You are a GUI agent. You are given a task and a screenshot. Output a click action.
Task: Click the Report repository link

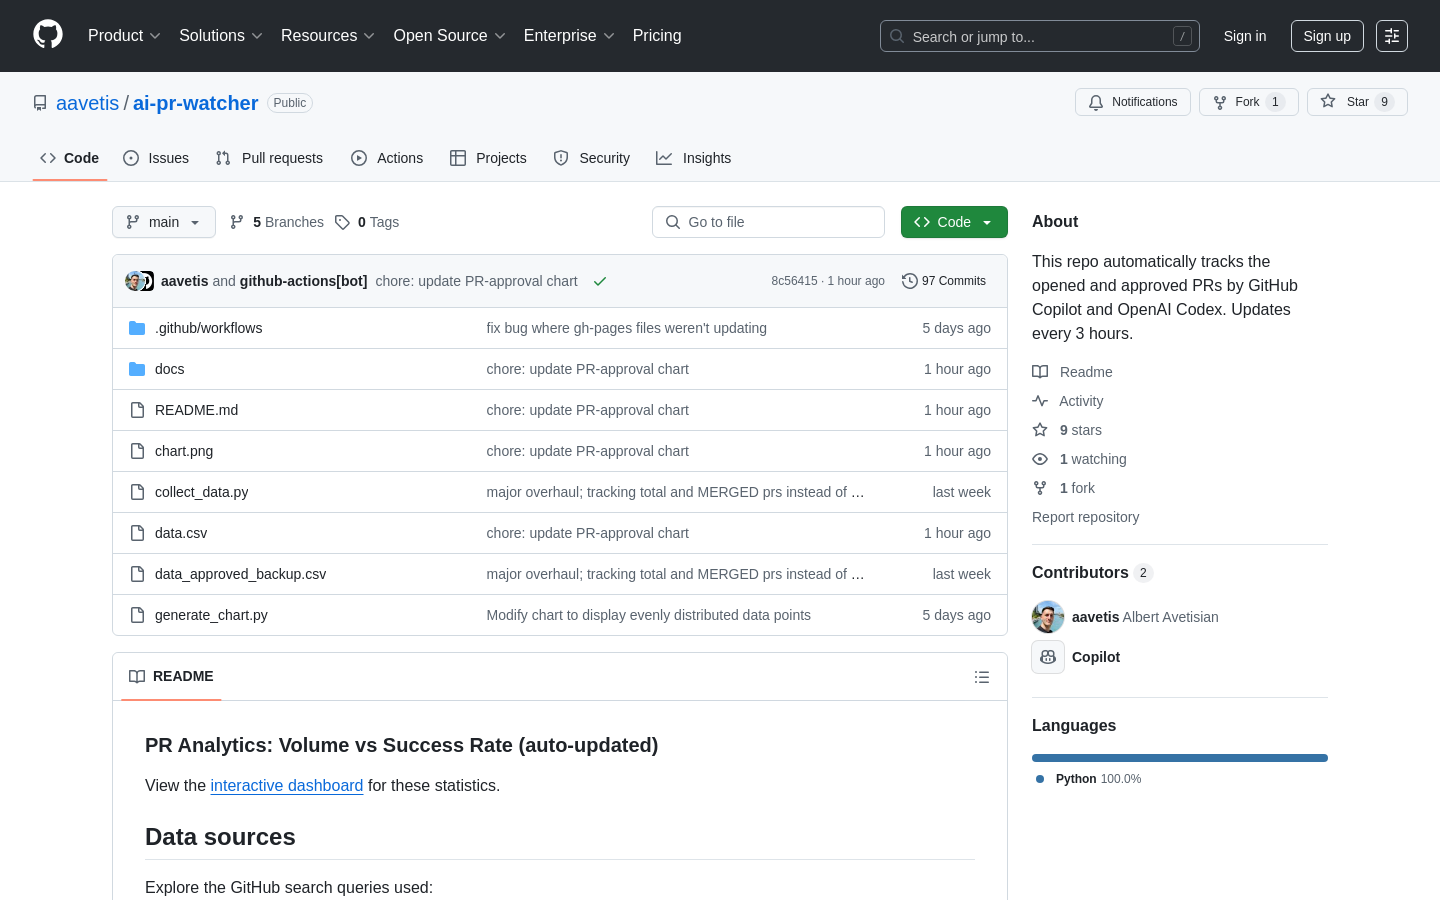click(1085, 517)
